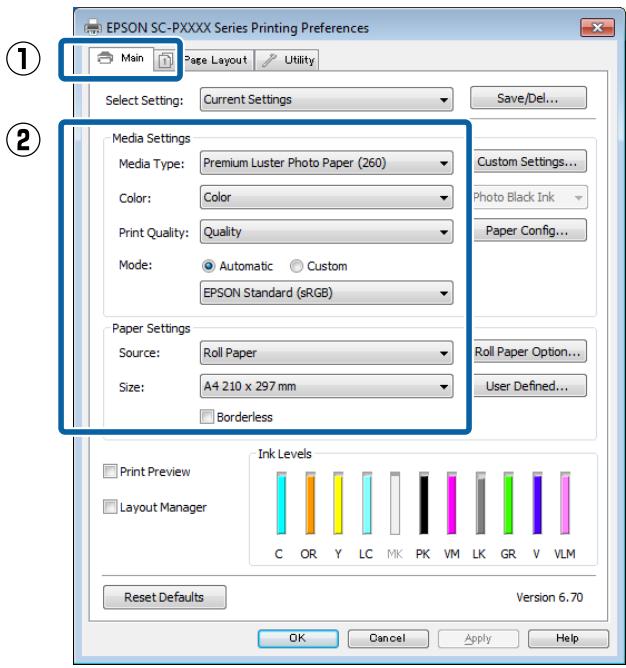Open the Utility tab

[x=287, y=60]
